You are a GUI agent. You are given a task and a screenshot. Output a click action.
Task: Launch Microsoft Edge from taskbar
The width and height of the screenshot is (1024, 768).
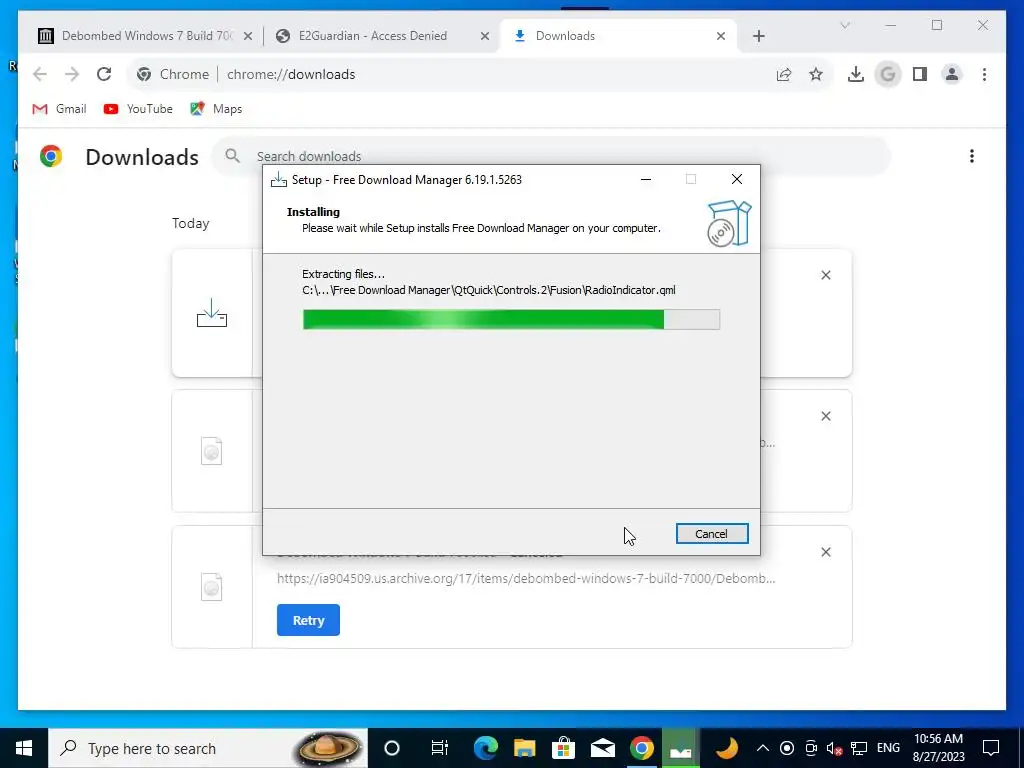coord(485,748)
